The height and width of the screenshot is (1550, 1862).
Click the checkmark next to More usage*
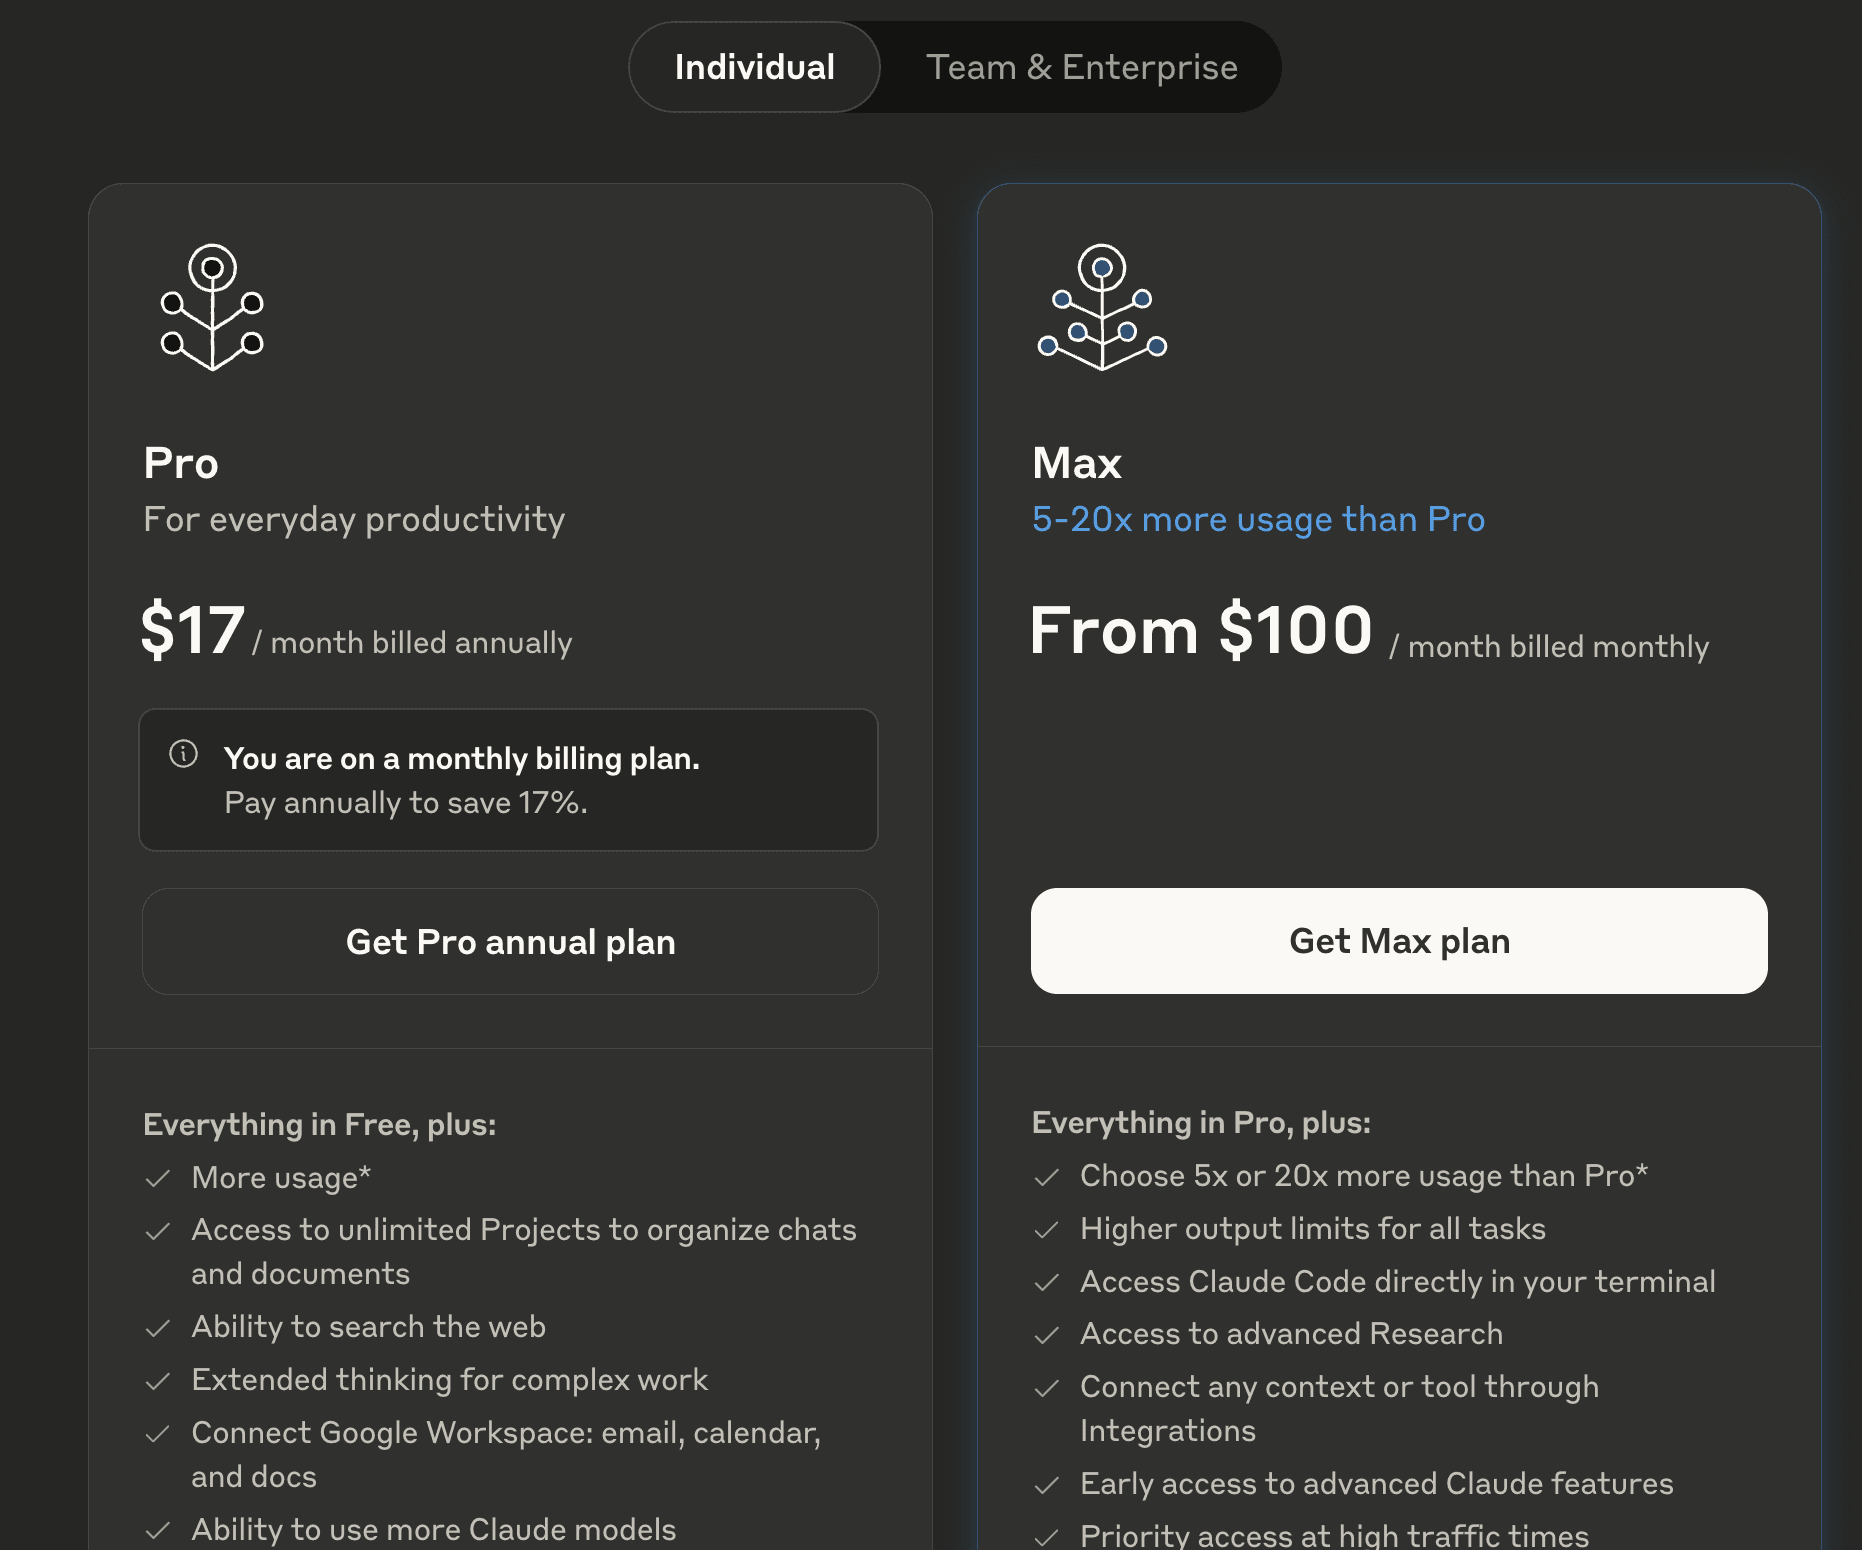158,1178
